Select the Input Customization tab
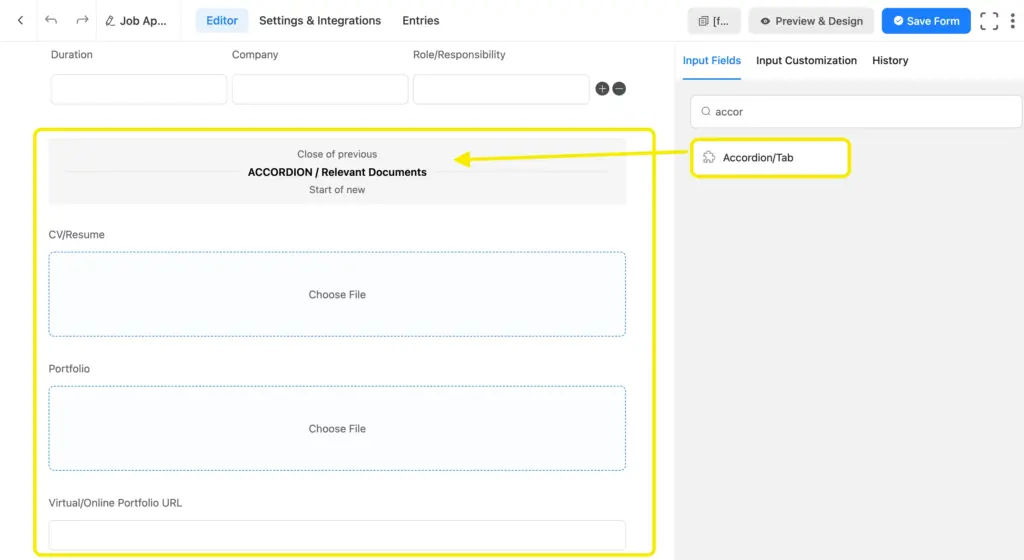The image size is (1024, 560). coord(806,61)
